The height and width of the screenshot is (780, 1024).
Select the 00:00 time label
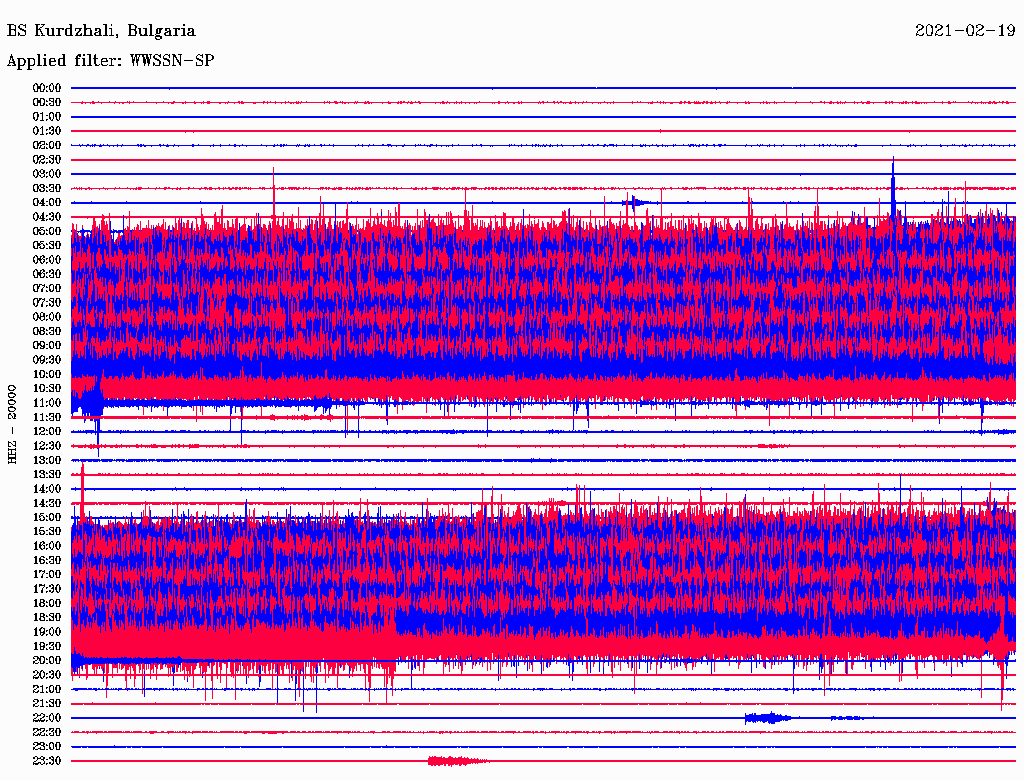[x=47, y=88]
